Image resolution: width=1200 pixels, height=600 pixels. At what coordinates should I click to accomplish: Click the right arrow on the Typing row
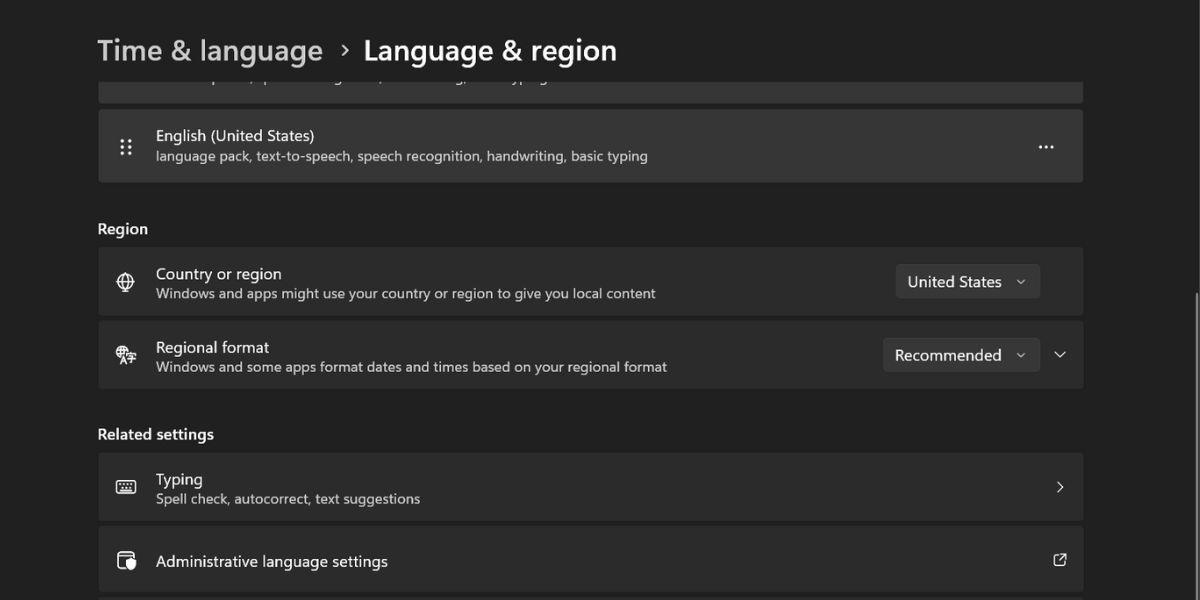point(1060,487)
